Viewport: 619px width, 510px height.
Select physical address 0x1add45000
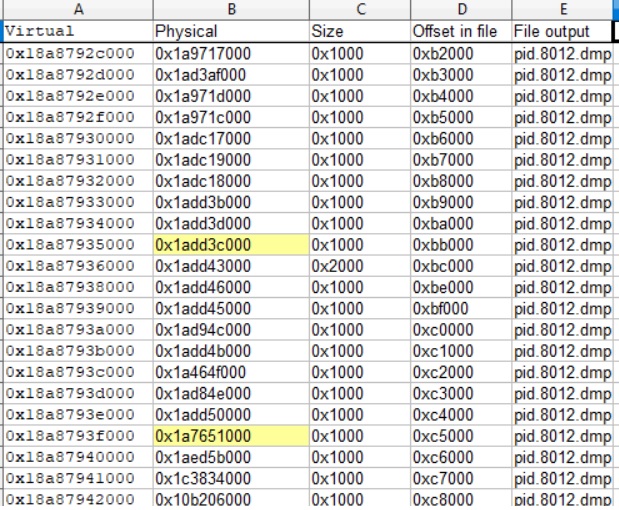pos(231,308)
